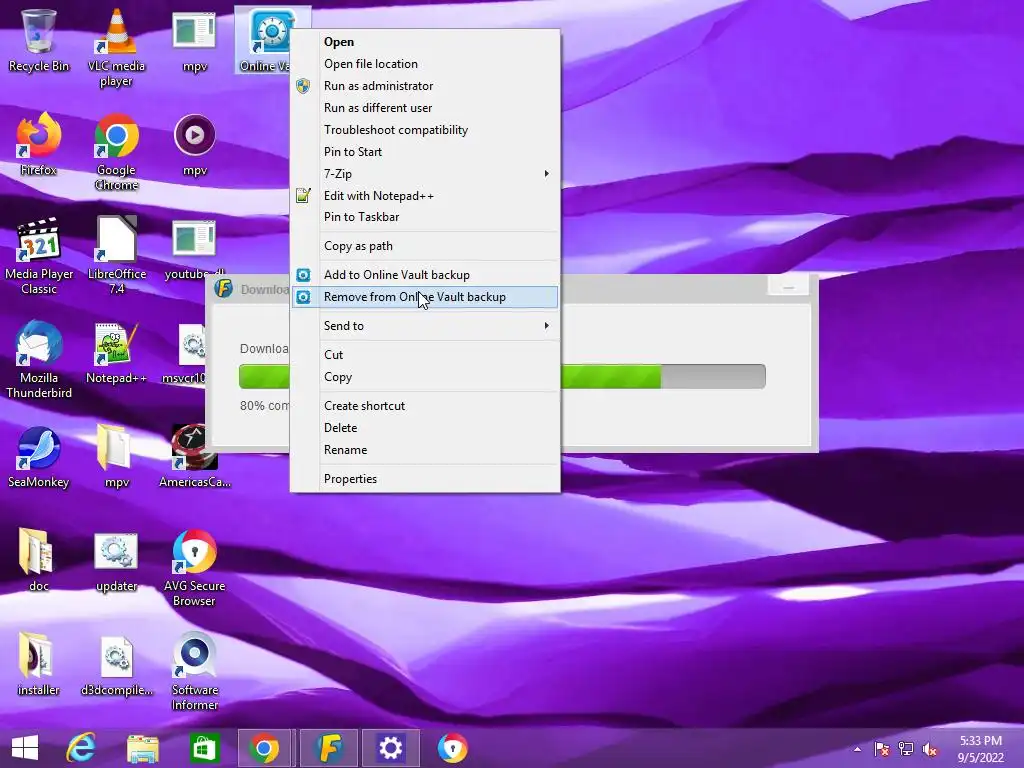Choose Troubleshoot compatibility
Screen dimensions: 1024x768
424,130
